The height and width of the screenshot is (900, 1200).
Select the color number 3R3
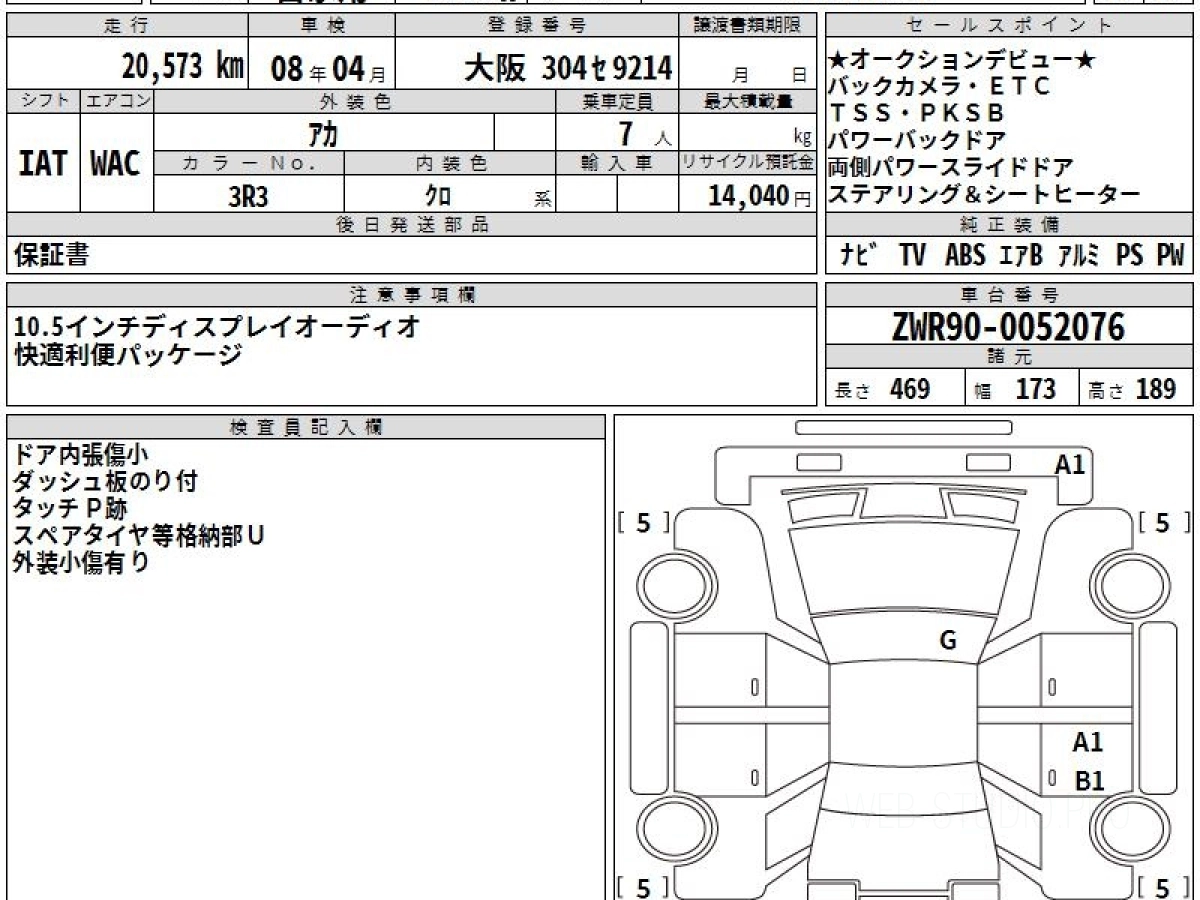pos(248,196)
